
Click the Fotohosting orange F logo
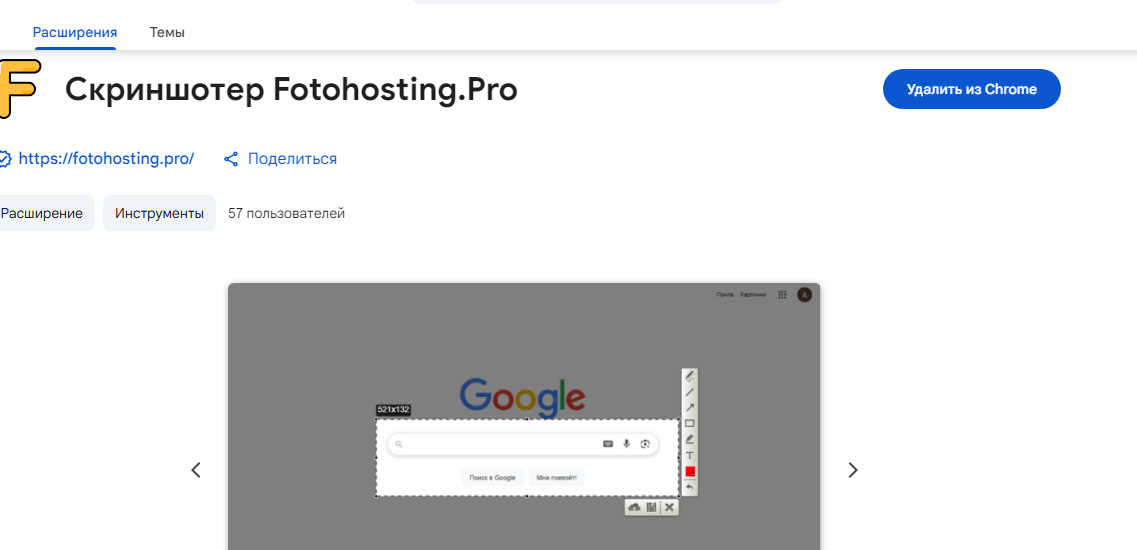pos(19,89)
